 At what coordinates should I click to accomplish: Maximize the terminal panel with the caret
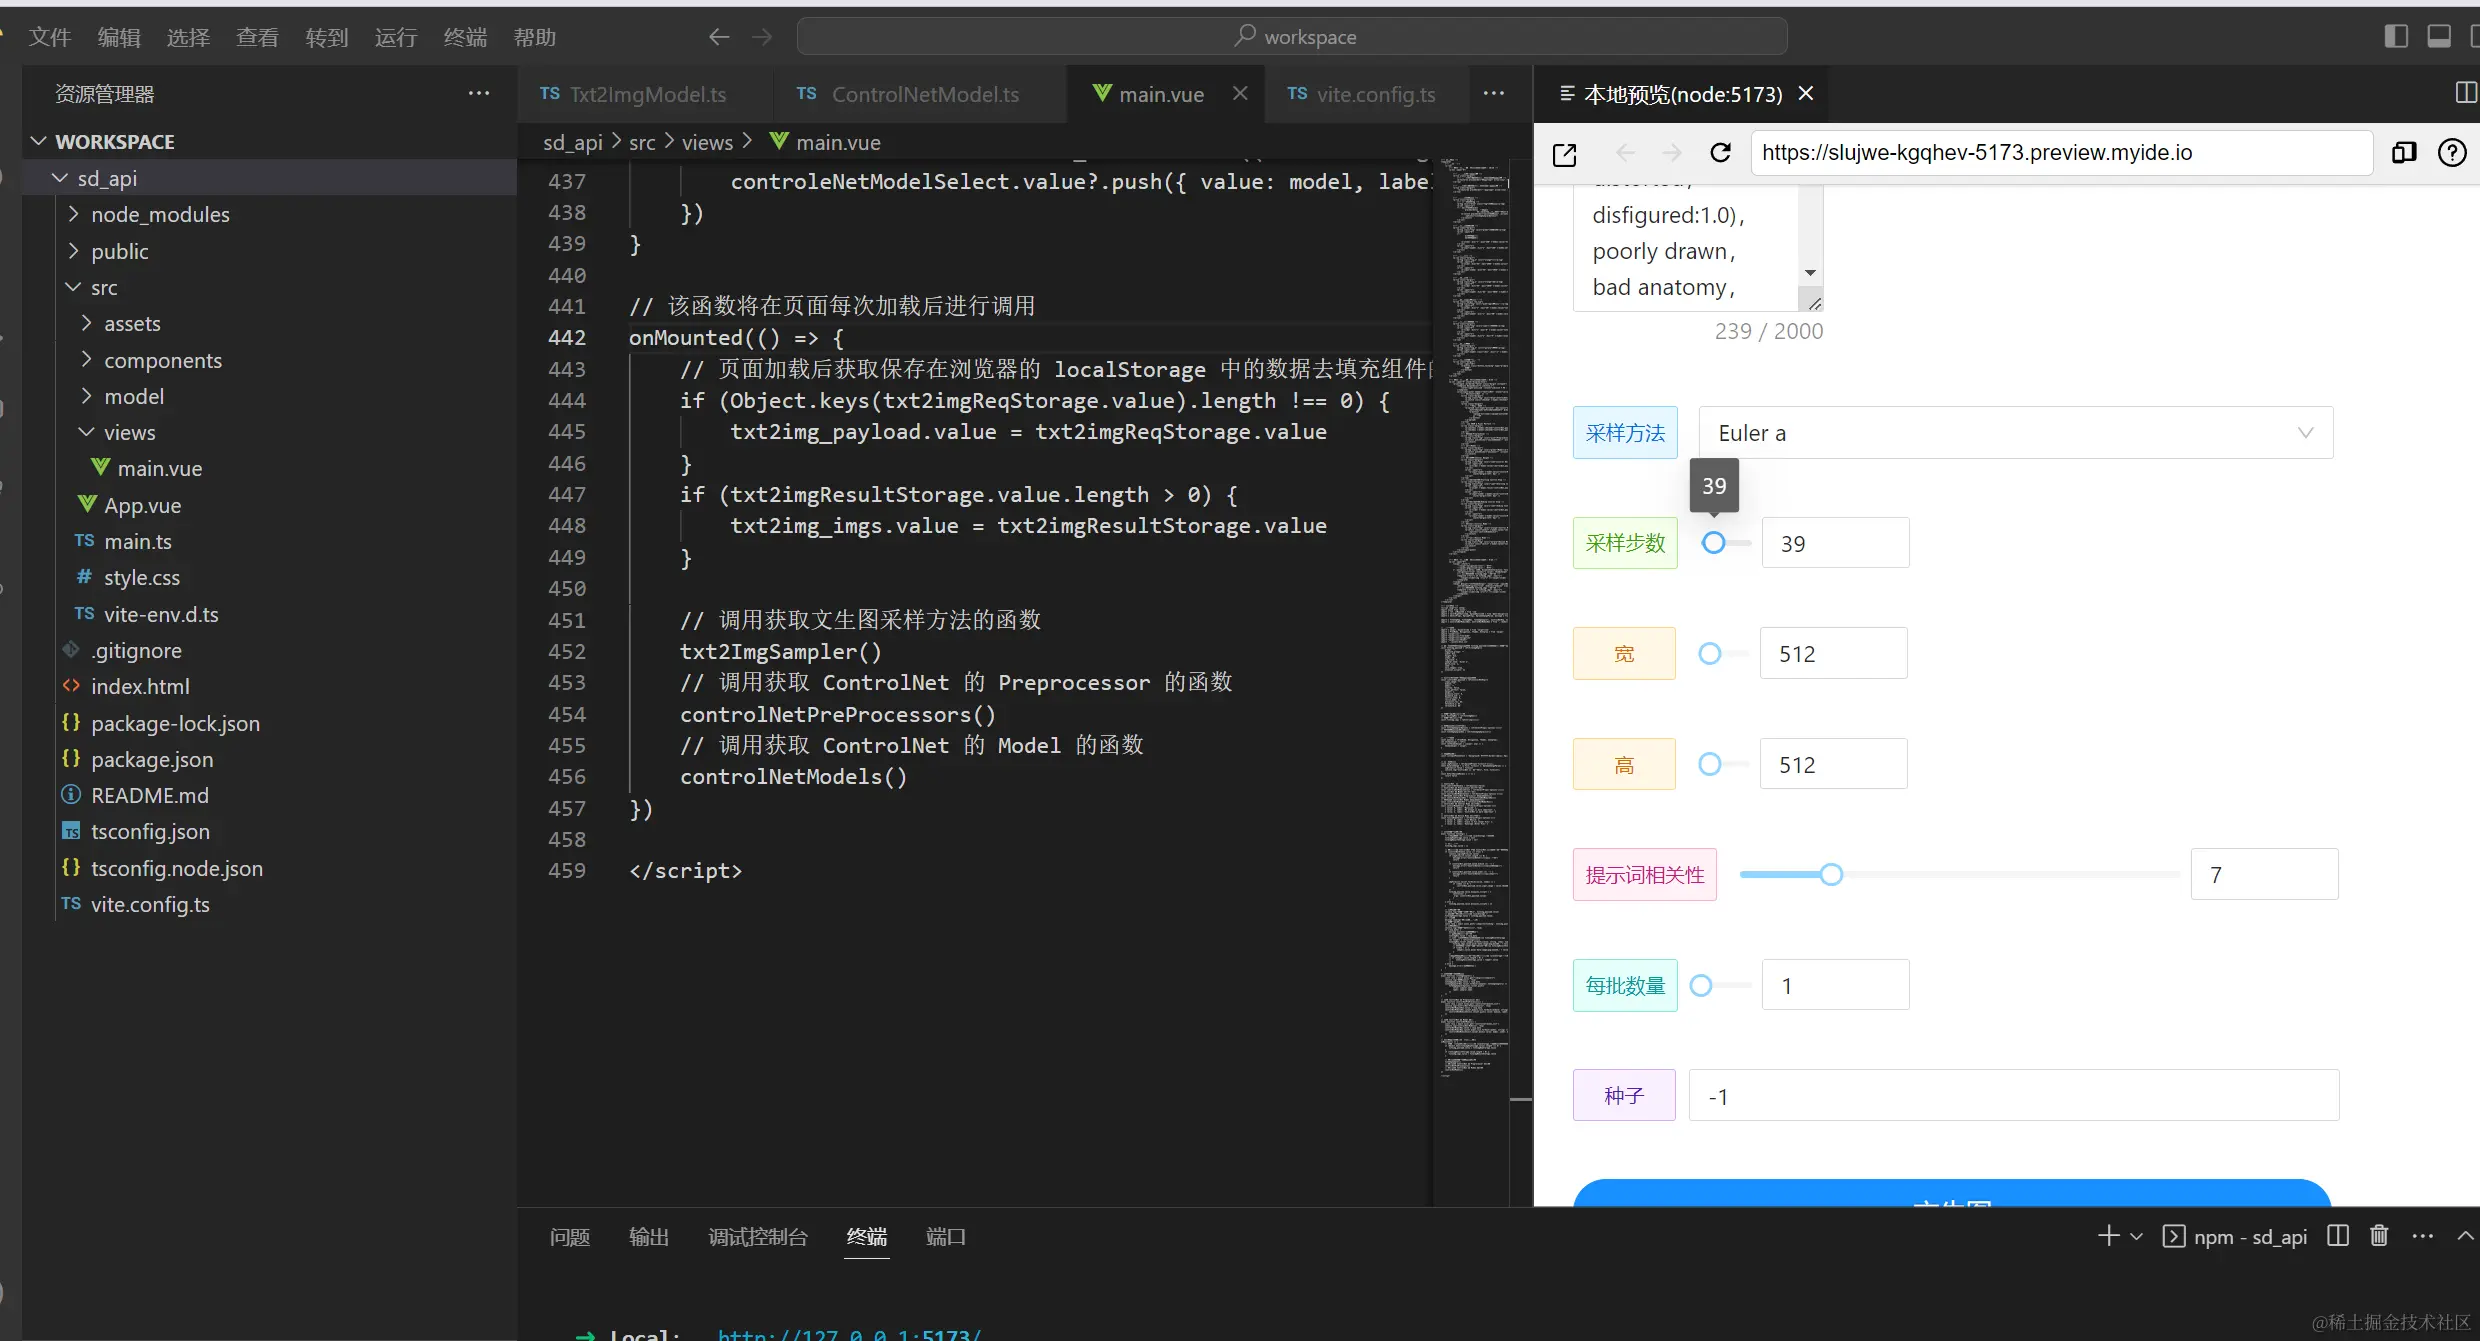(x=2466, y=1236)
